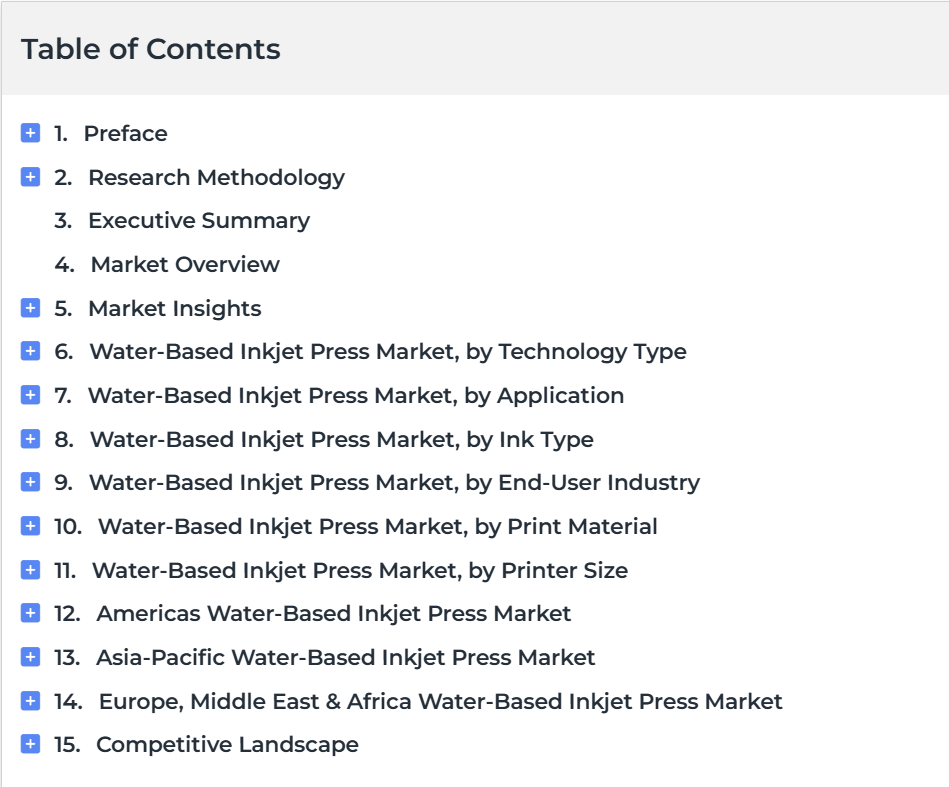Click the Table of Contents heading

[151, 49]
